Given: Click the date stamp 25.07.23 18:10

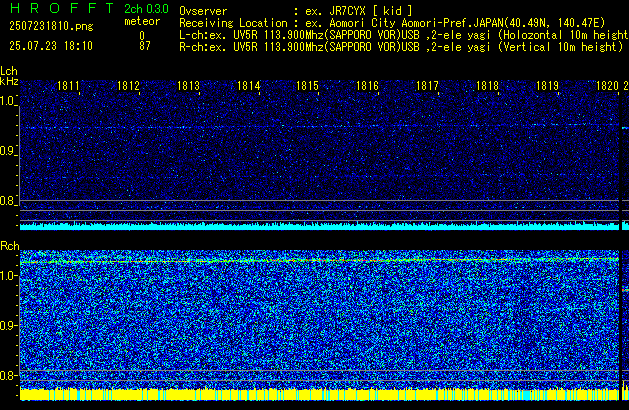Looking at the screenshot, I should pyautogui.click(x=51, y=46).
